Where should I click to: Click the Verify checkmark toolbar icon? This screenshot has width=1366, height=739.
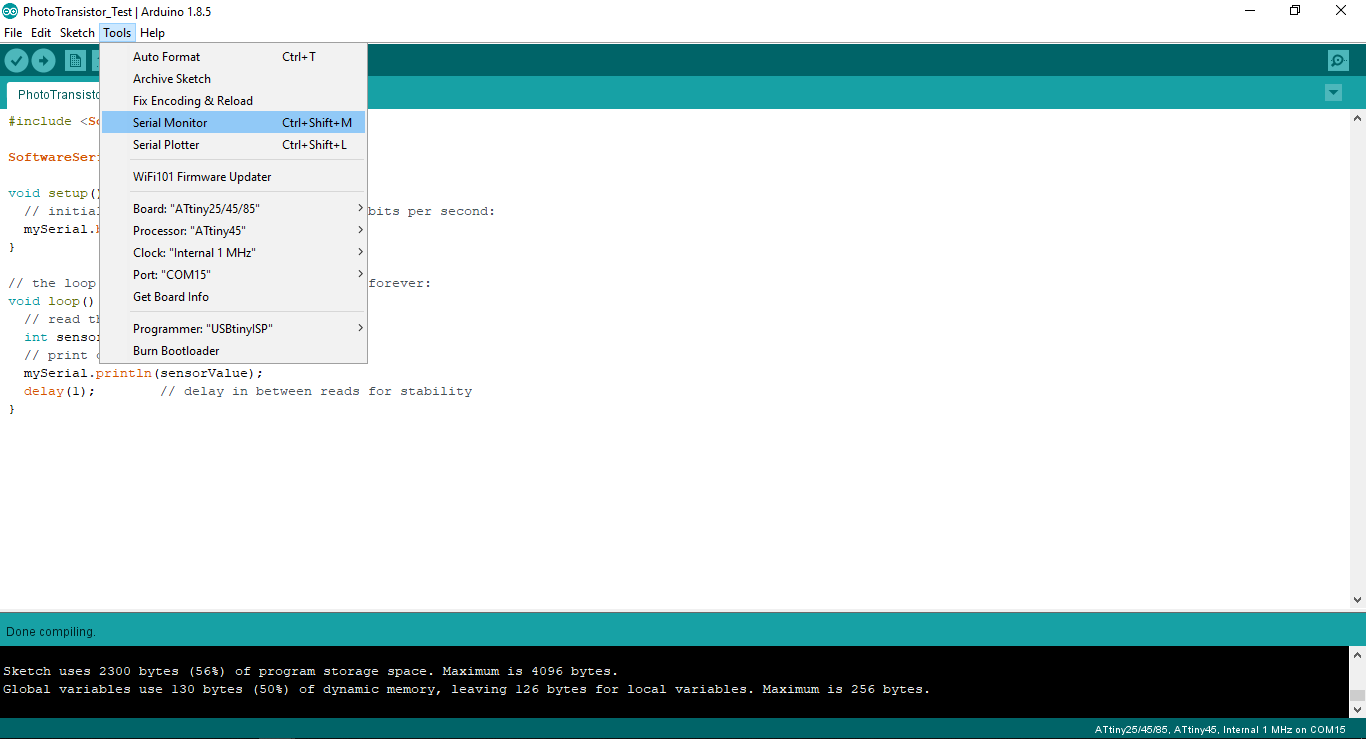16,61
